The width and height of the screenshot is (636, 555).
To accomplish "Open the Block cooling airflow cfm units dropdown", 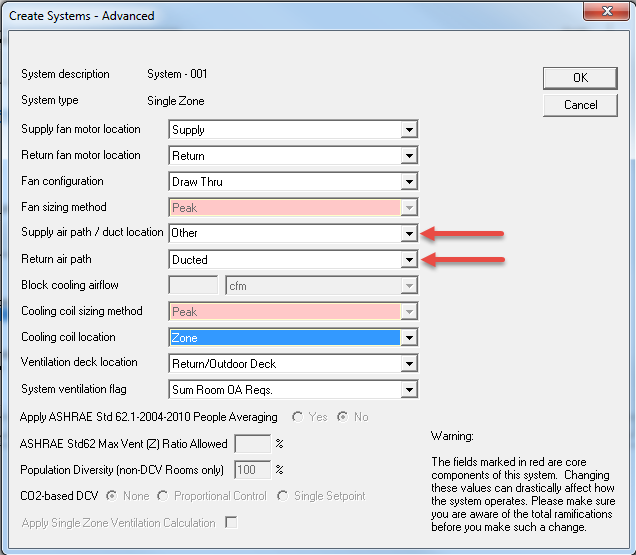I will click(409, 286).
